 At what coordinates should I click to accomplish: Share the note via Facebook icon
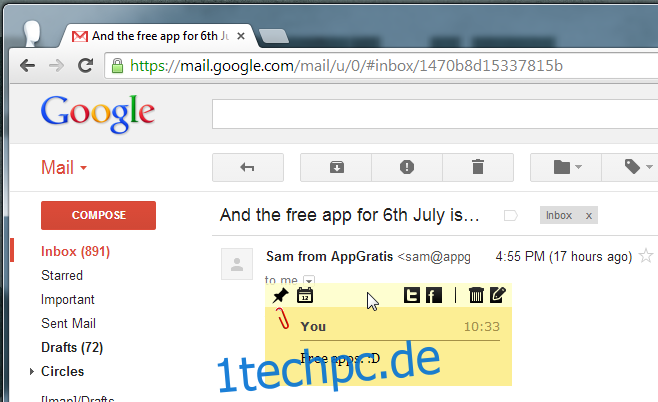click(x=433, y=295)
